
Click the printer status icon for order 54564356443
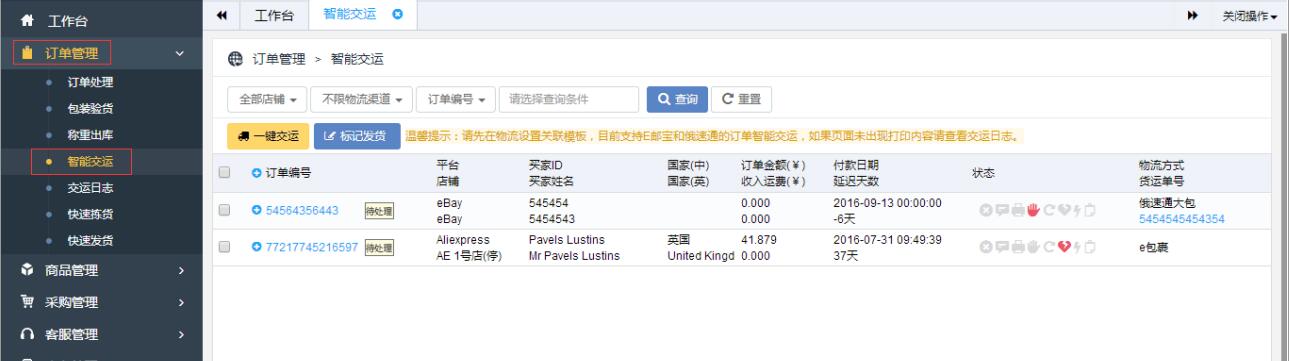[x=1018, y=210]
